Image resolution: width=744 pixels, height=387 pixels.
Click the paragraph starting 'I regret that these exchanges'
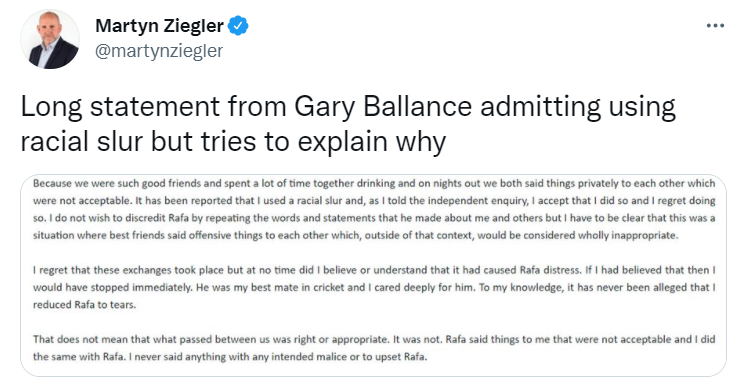click(x=374, y=287)
